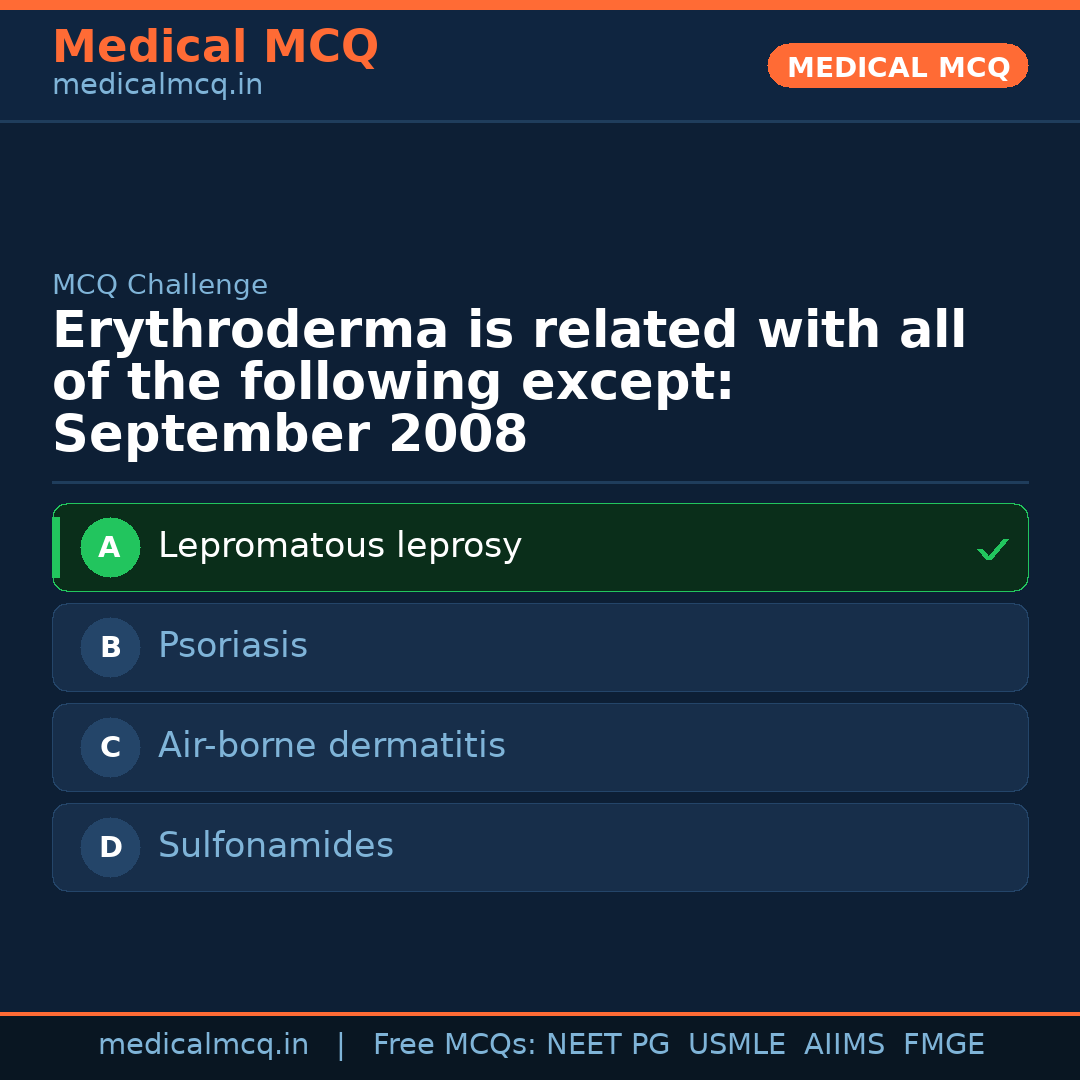Open the MCQ Challenge tab label
Screen dimensions: 1080x1080
[160, 284]
